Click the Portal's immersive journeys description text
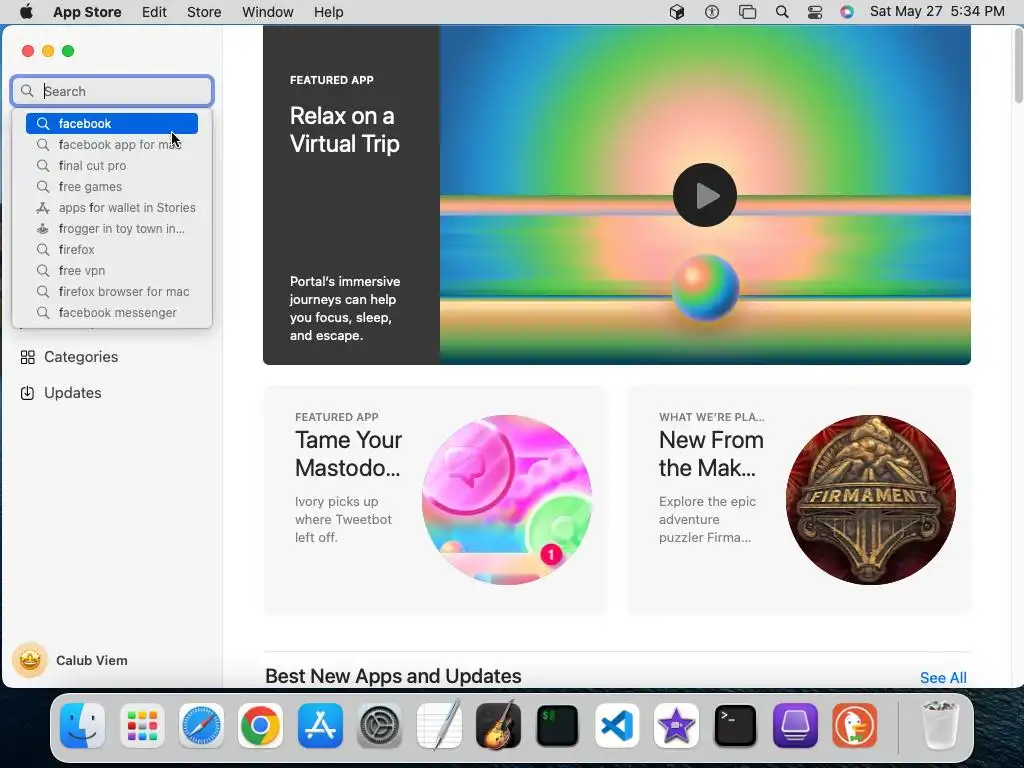Image resolution: width=1024 pixels, height=768 pixels. [x=345, y=308]
